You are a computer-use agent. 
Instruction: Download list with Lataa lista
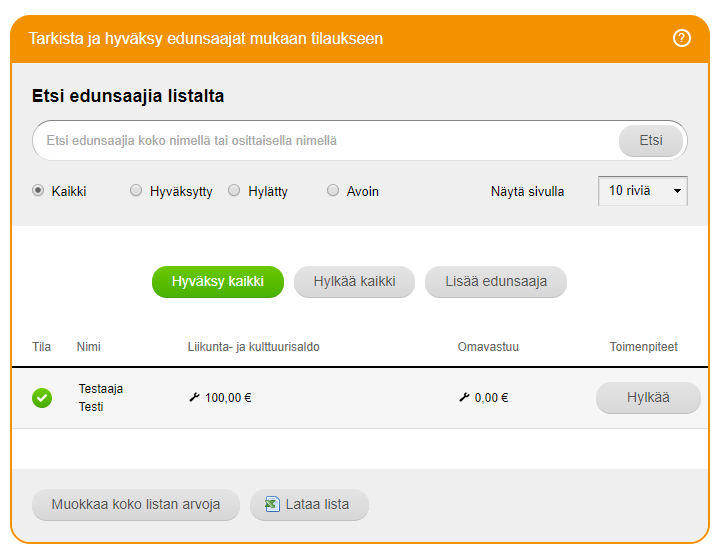coord(309,504)
